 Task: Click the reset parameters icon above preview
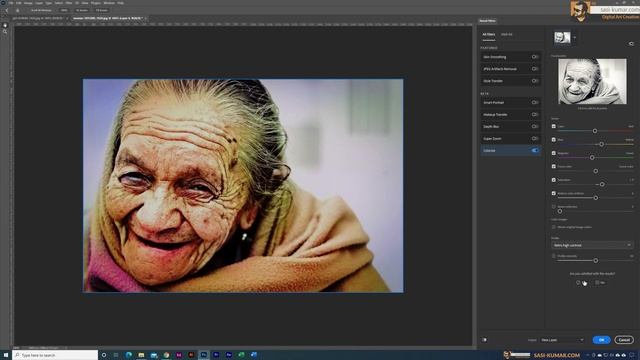click(x=631, y=44)
